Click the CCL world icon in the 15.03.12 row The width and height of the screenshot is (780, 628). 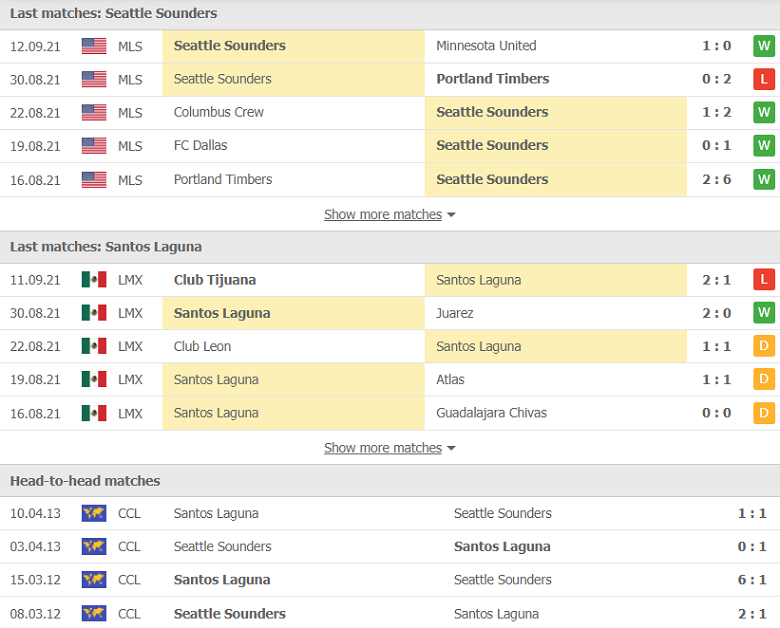[94, 580]
